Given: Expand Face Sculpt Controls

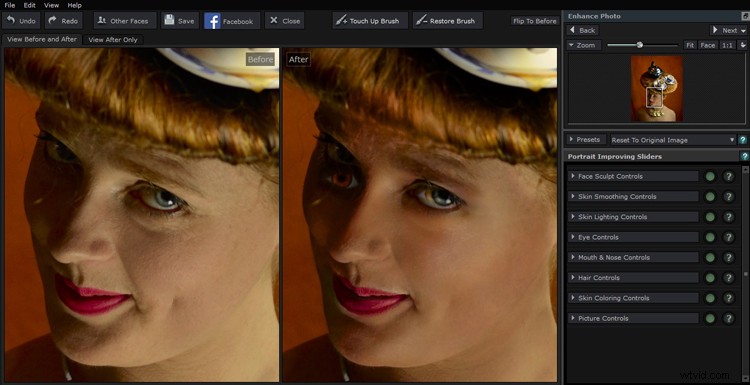Looking at the screenshot, I should 633,176.
